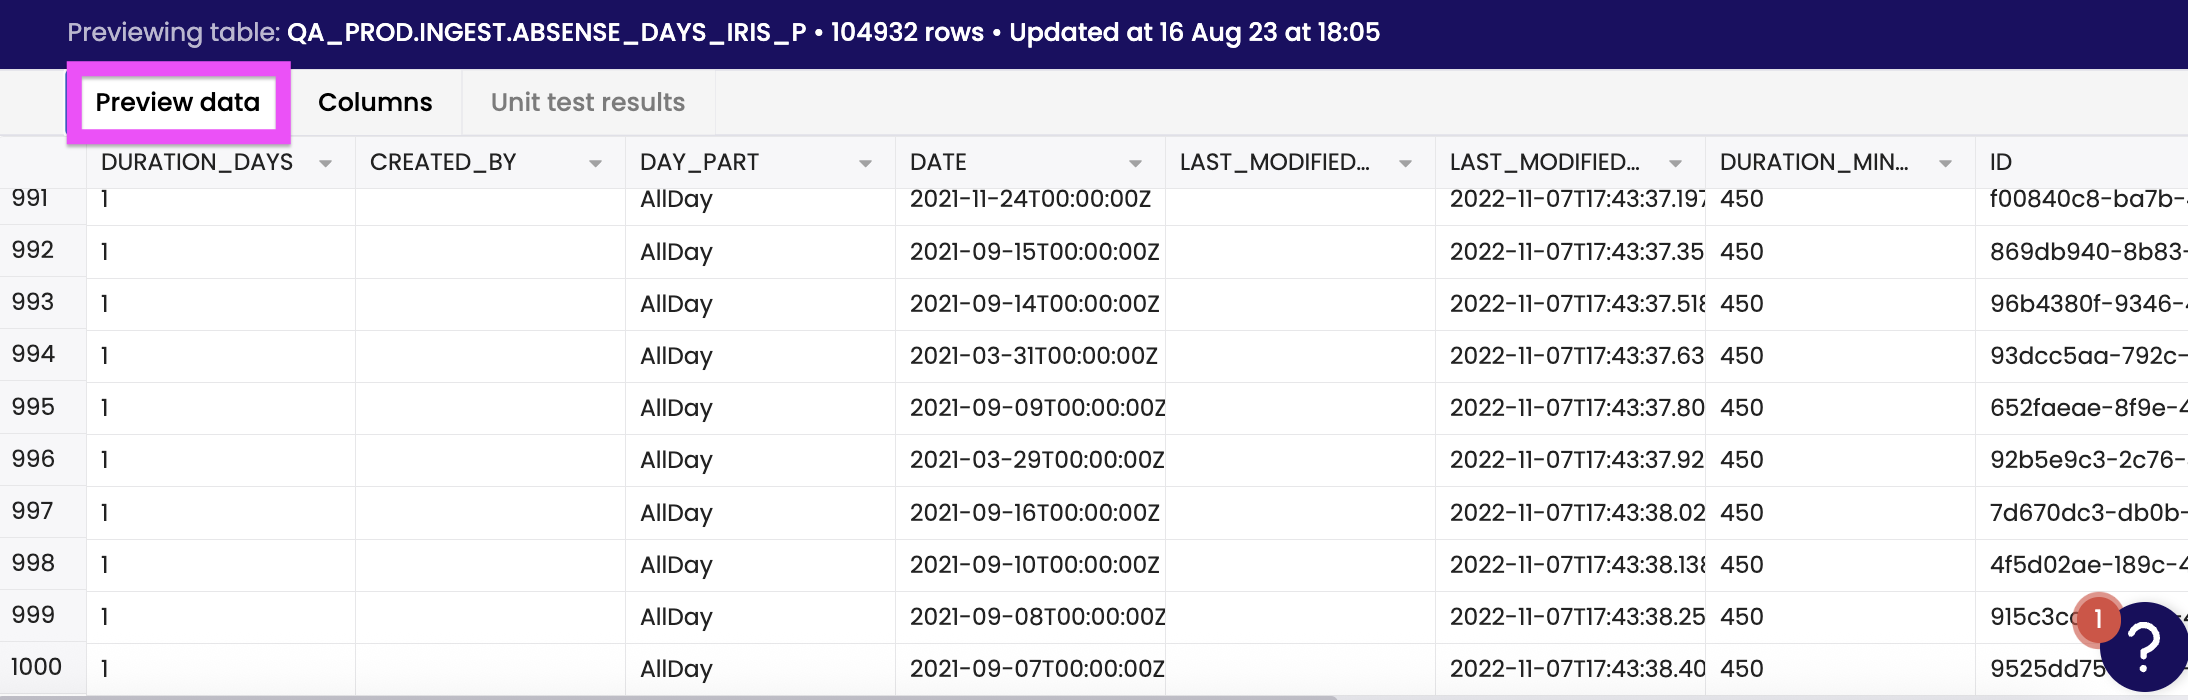Select the ID column header
The image size is (2188, 700).
point(2080,162)
